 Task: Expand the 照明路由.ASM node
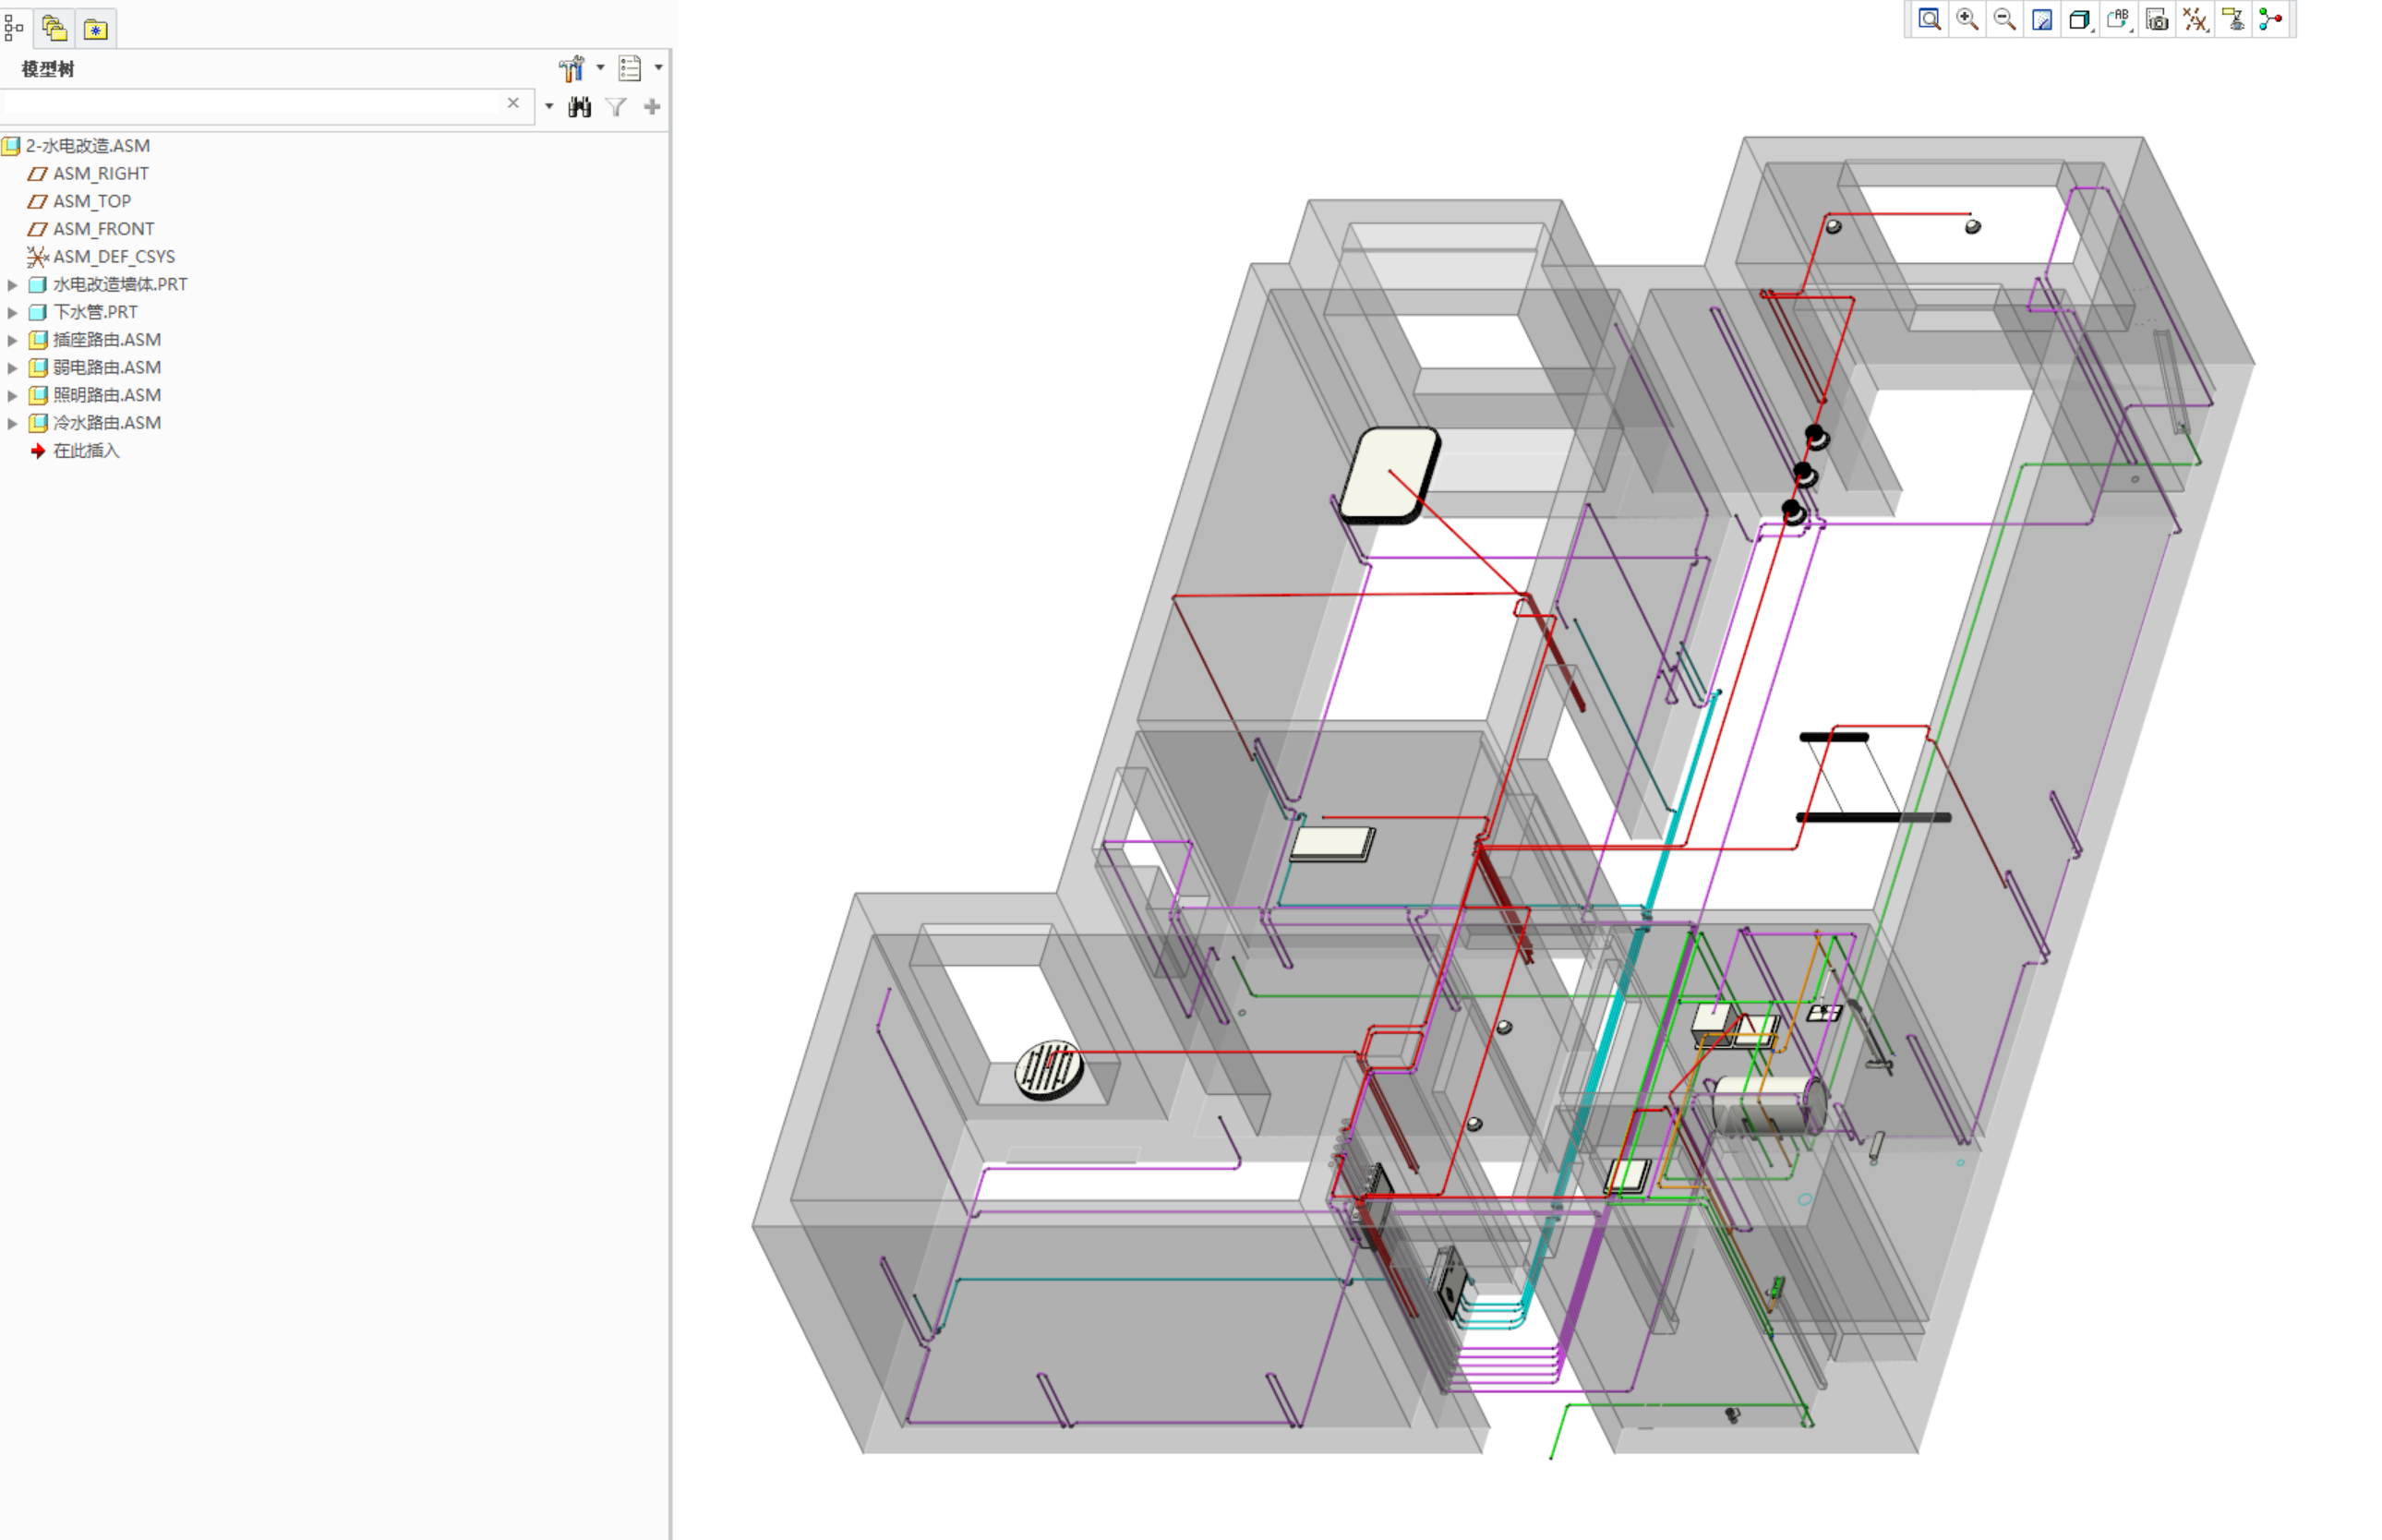(x=12, y=395)
